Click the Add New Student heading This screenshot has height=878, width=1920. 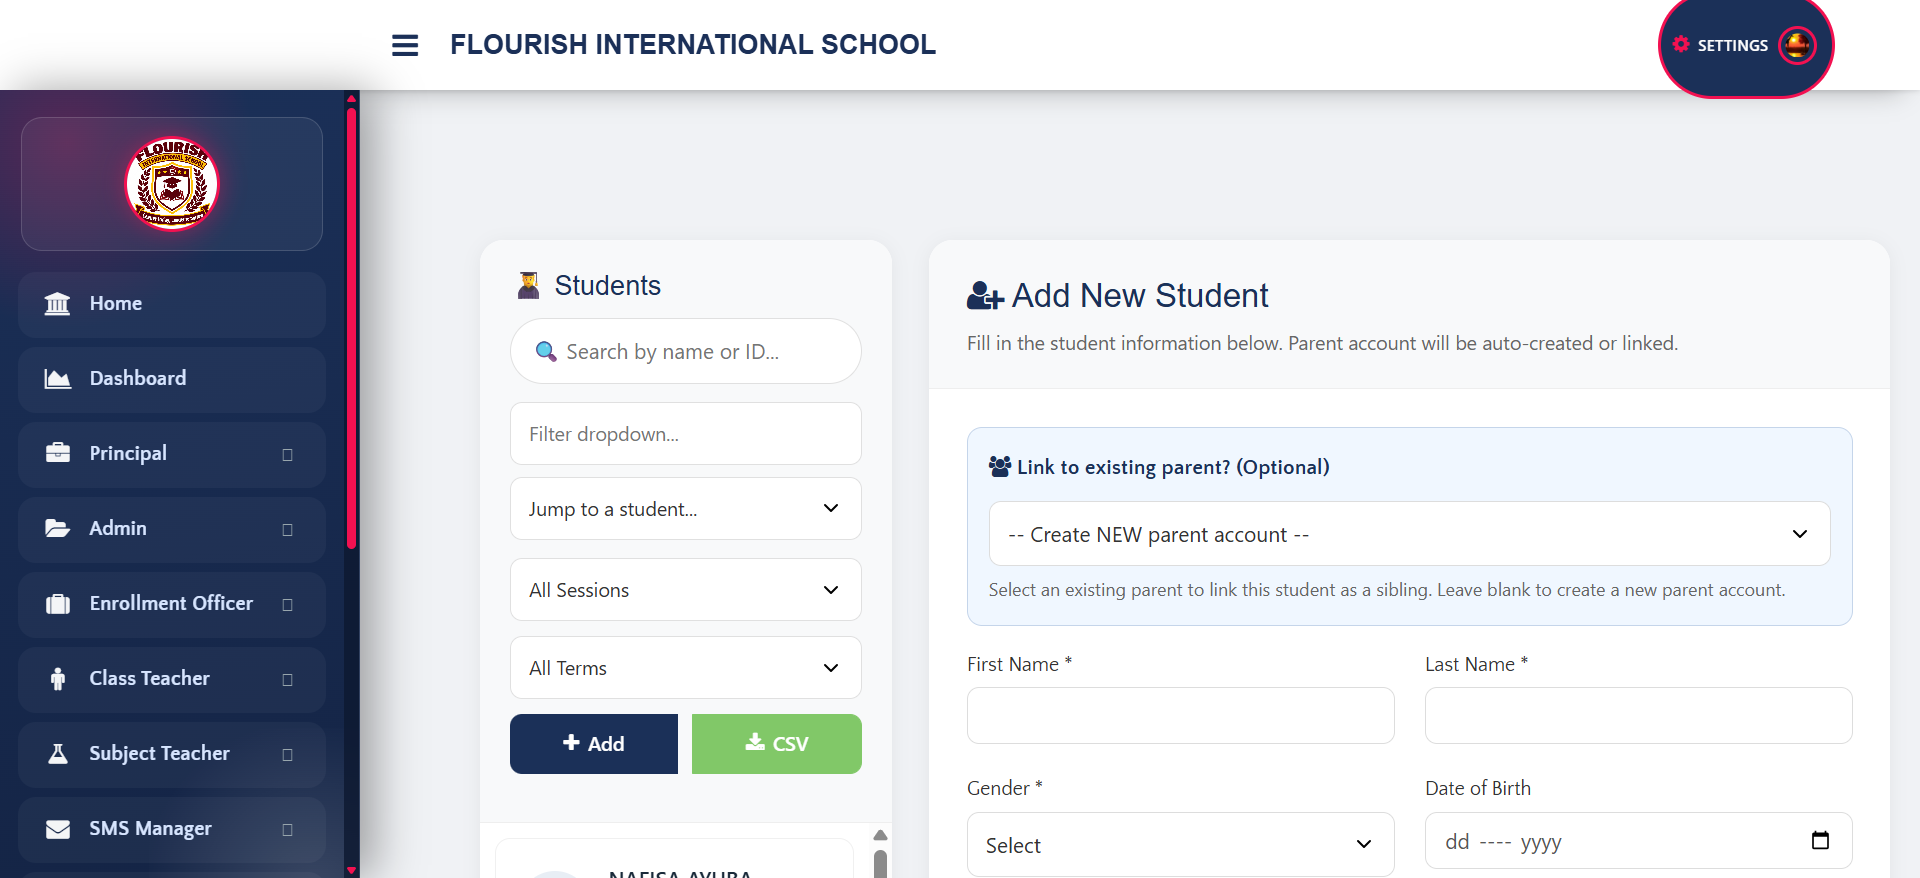(x=1140, y=295)
